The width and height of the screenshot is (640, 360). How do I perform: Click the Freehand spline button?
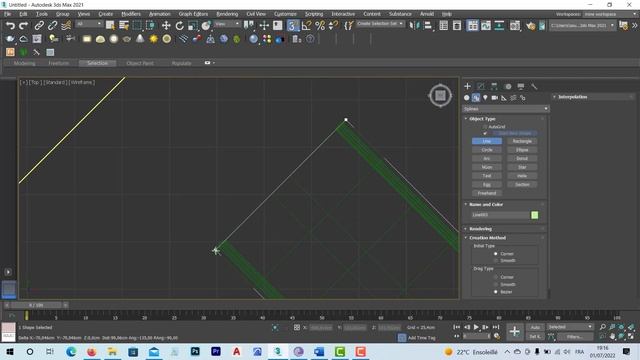(487, 193)
